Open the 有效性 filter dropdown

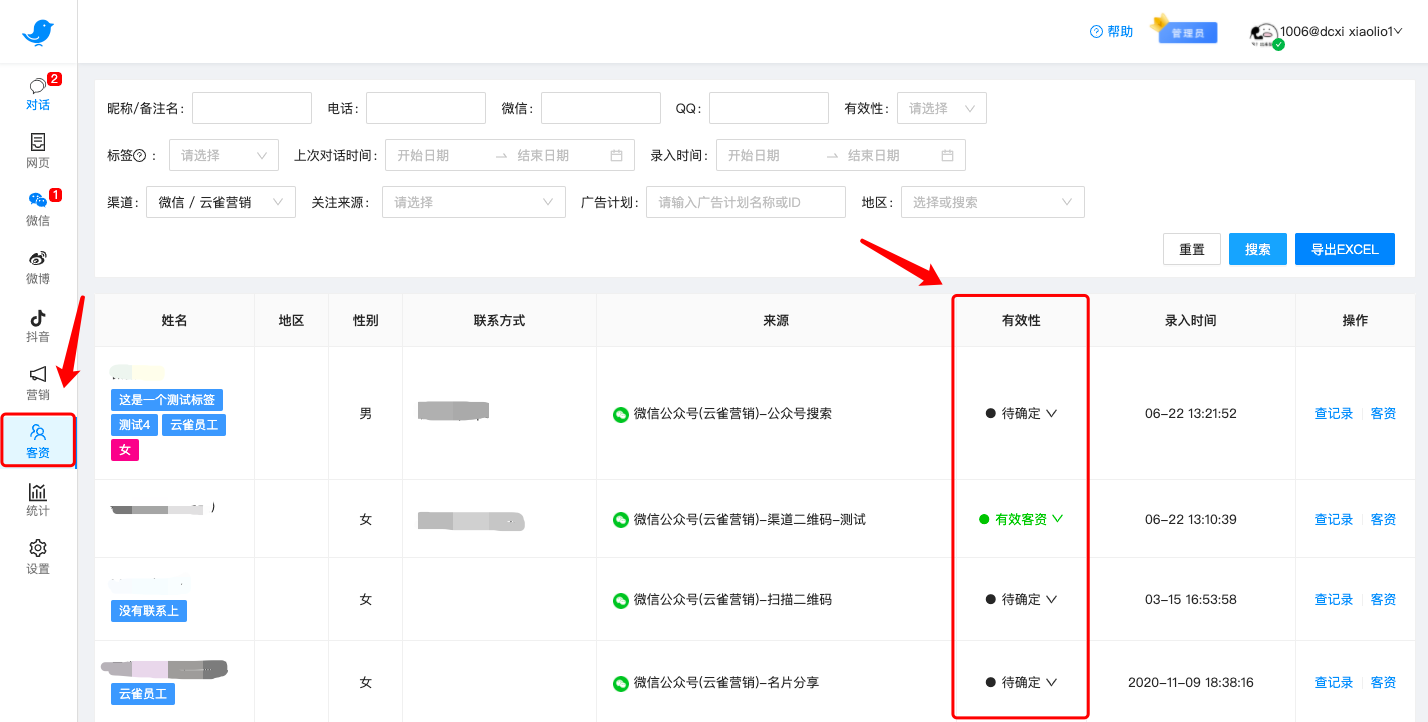pos(940,107)
